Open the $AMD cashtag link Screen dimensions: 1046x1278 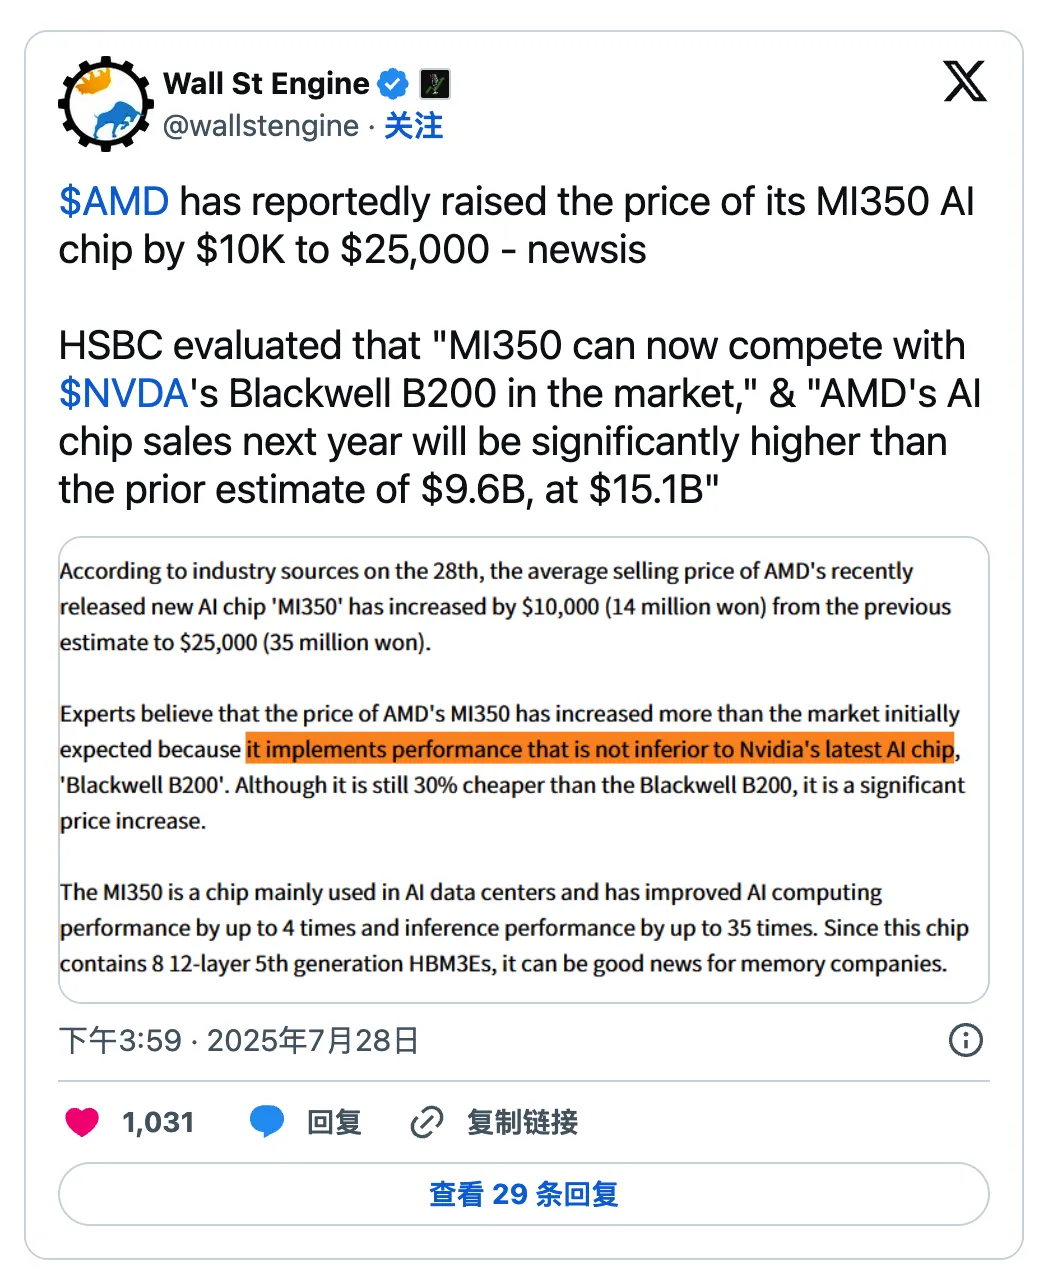[x=112, y=202]
